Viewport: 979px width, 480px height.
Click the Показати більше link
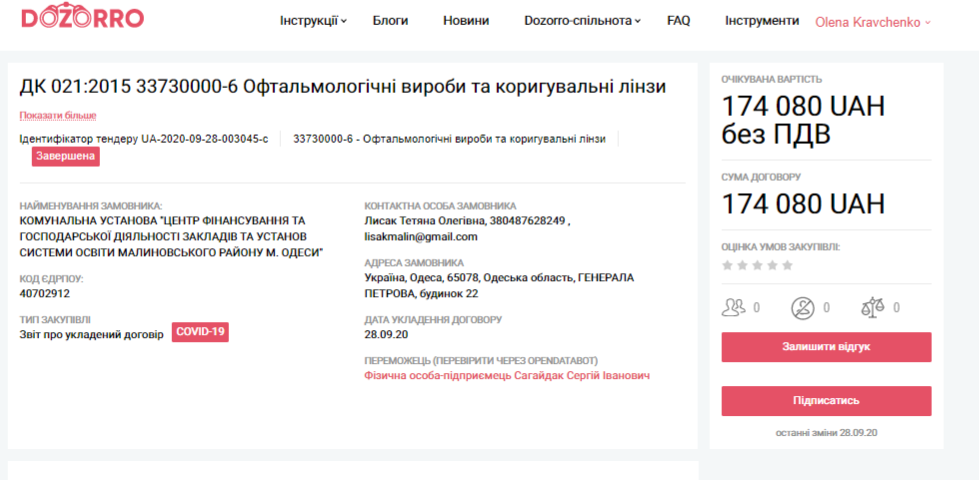(x=58, y=115)
